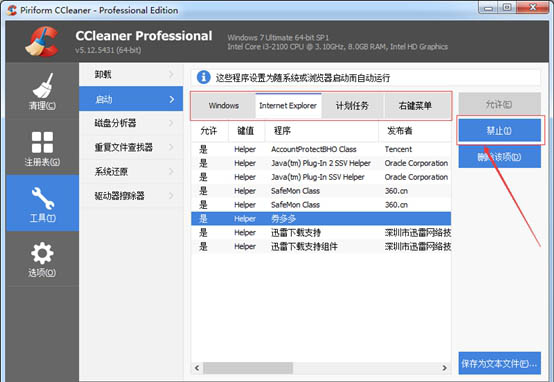The height and width of the screenshot is (382, 554).
Task: Open the 磁盘分析器 submenu item
Action: 131,123
